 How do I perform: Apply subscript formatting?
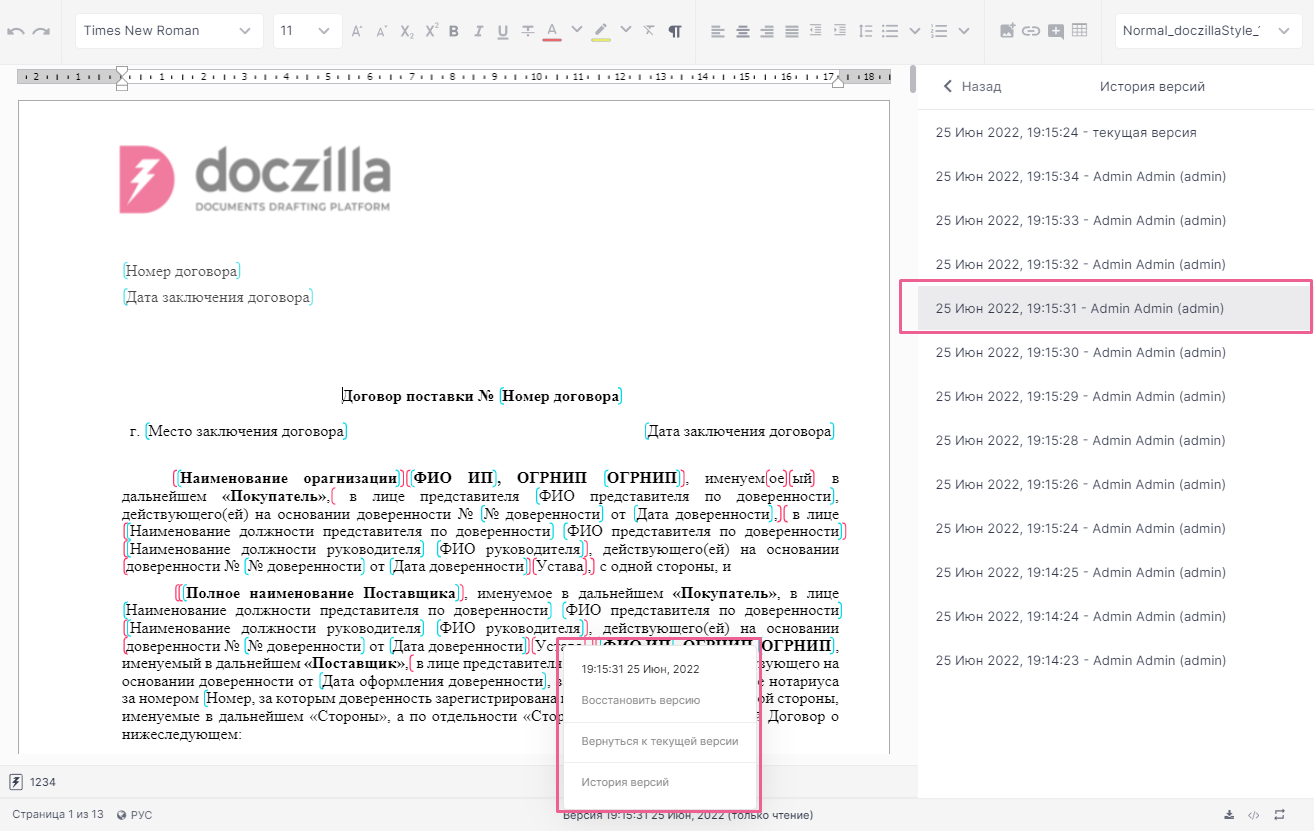(x=407, y=31)
